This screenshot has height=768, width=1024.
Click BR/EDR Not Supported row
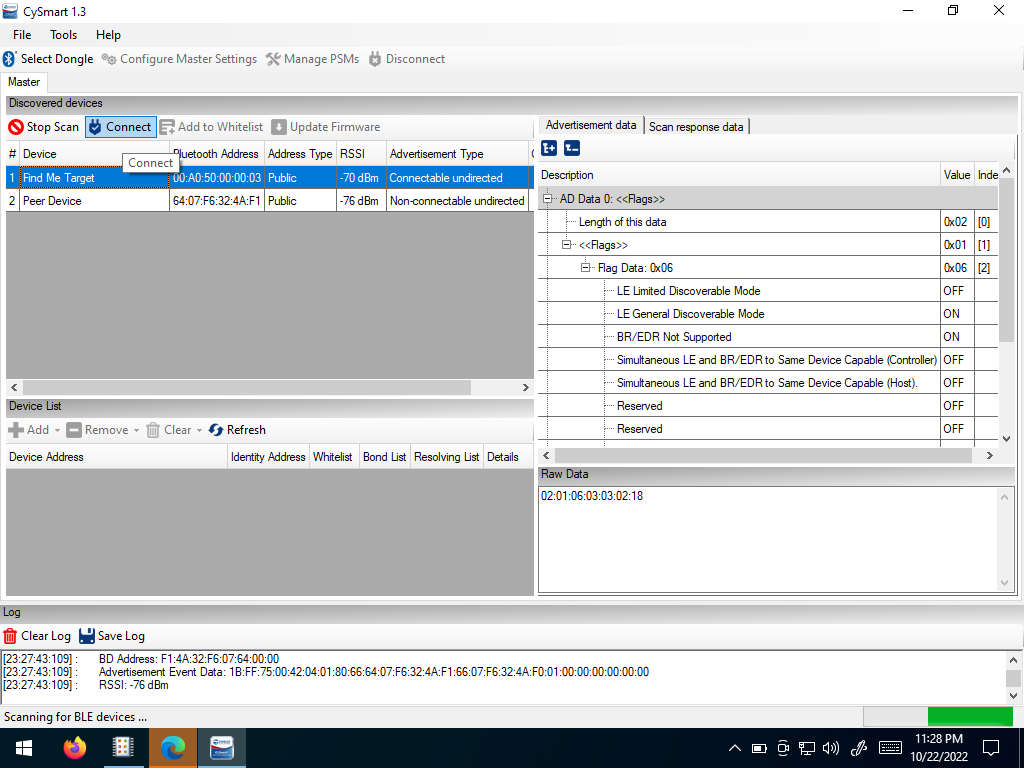(x=768, y=336)
